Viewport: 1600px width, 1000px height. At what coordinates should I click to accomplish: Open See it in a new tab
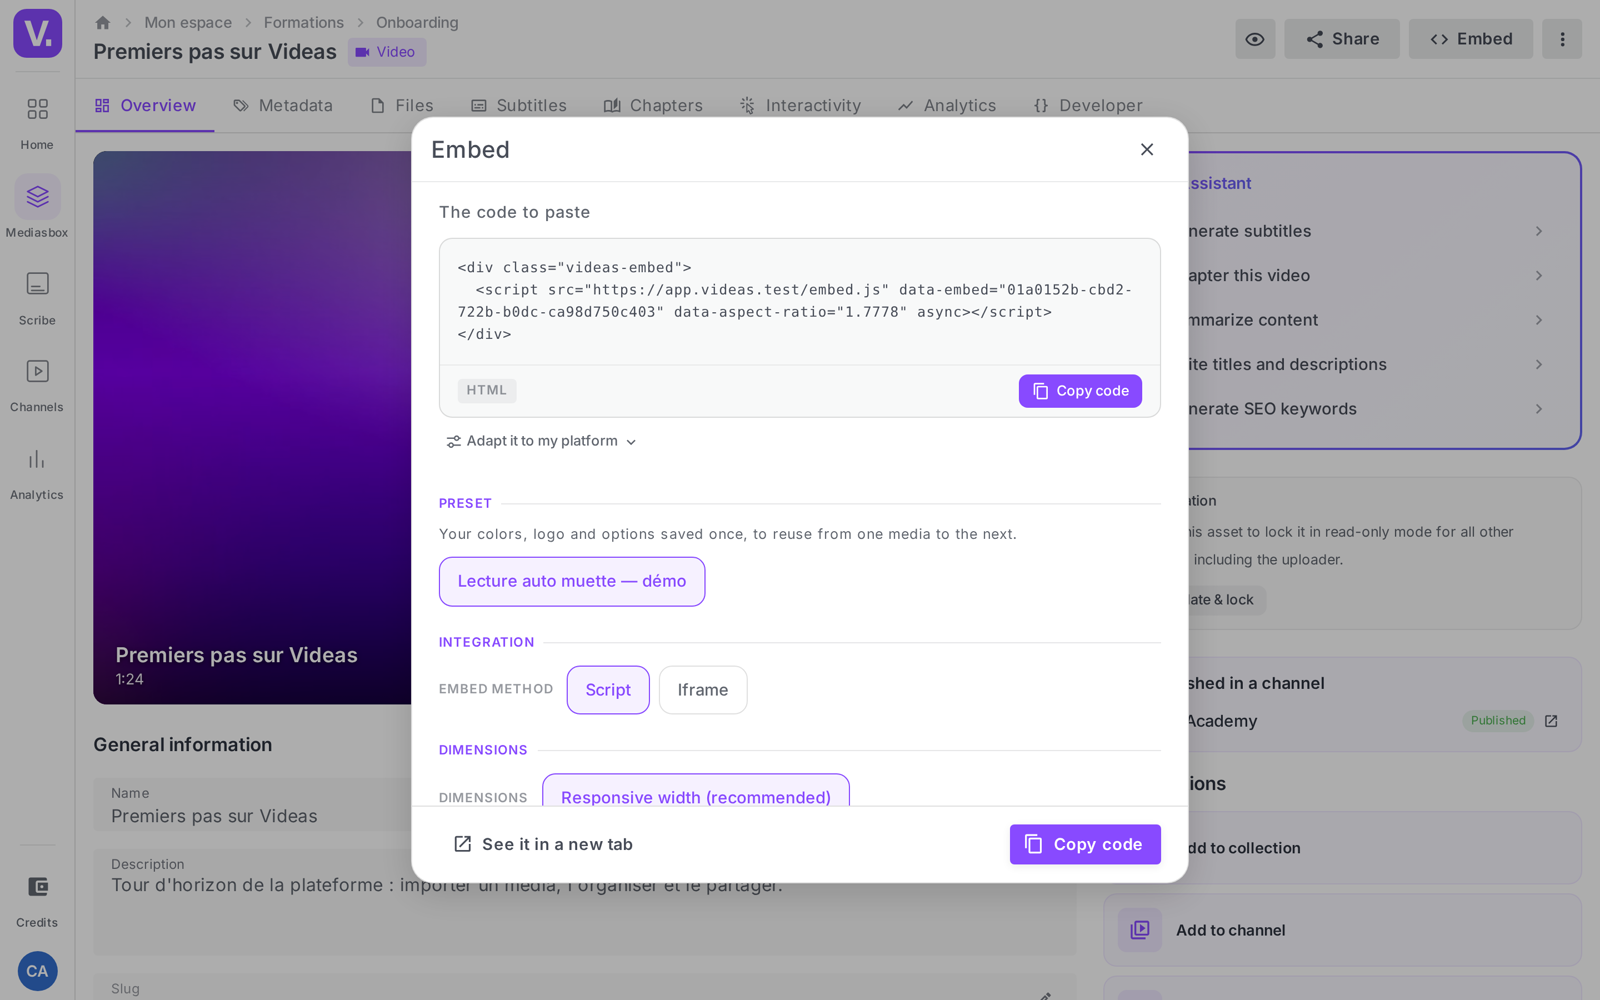tap(543, 844)
